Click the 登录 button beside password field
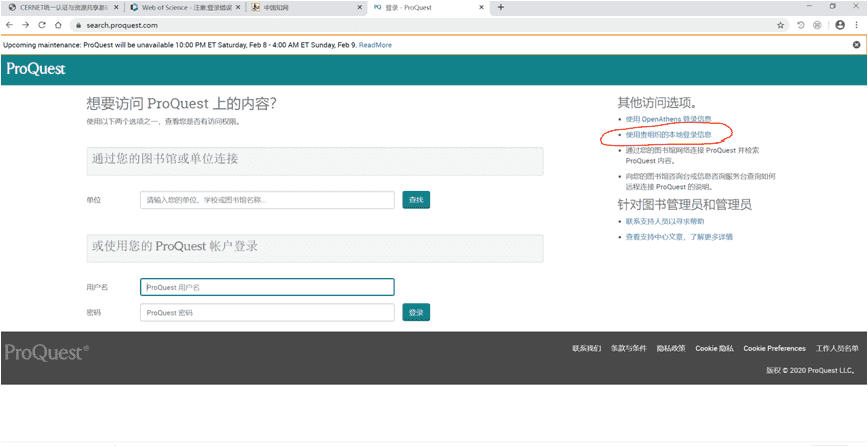Viewport: 868px width, 447px height. [x=416, y=312]
